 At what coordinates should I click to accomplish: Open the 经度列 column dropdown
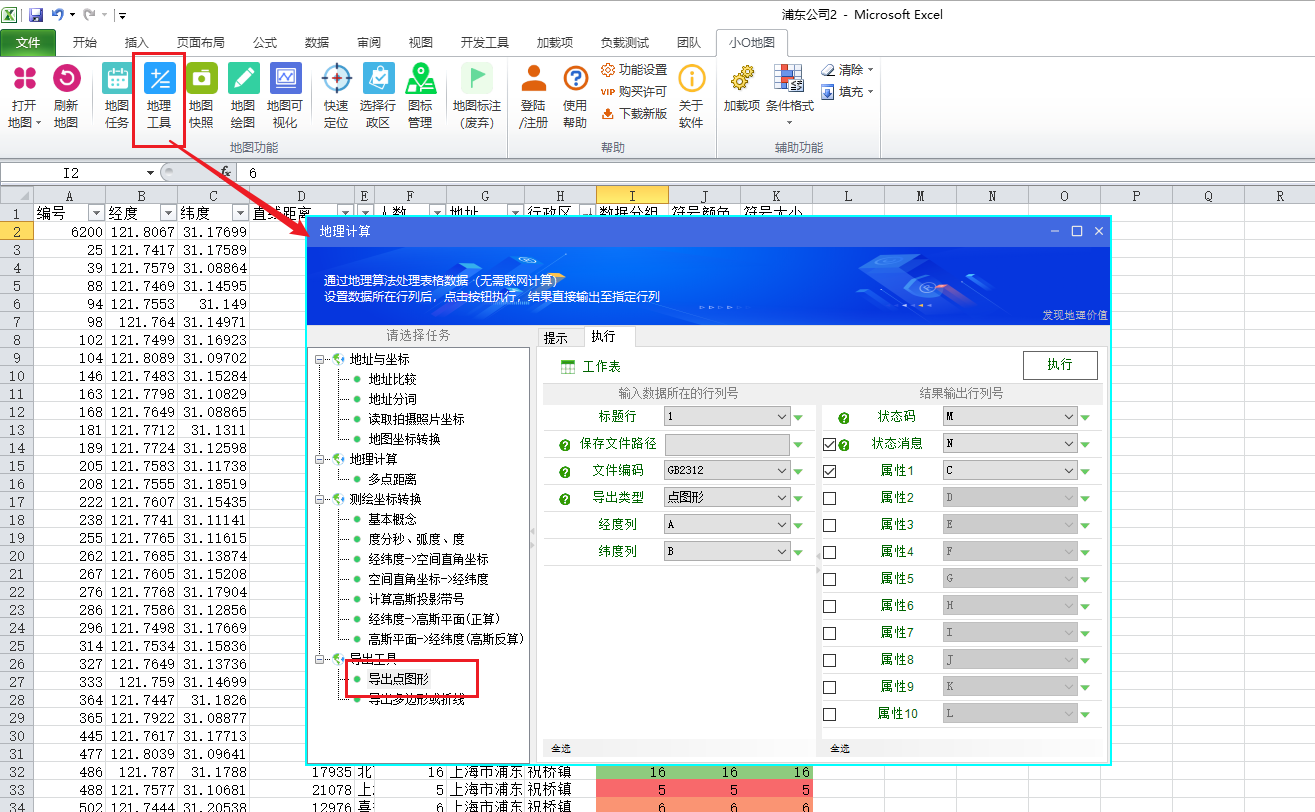[x=727, y=524]
